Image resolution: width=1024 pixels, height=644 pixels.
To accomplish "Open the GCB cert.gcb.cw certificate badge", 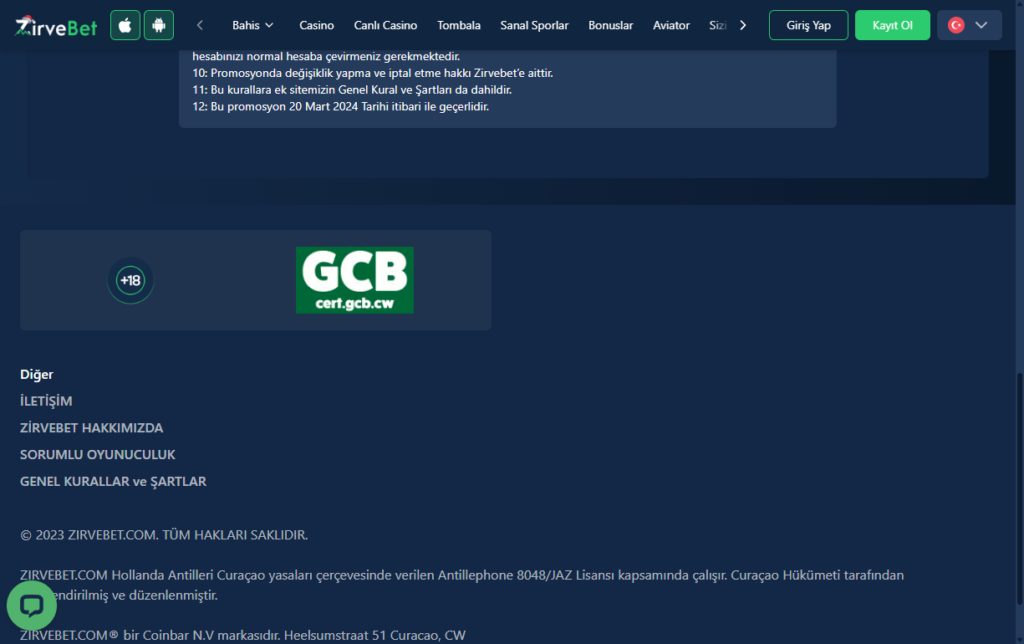I will click(355, 280).
